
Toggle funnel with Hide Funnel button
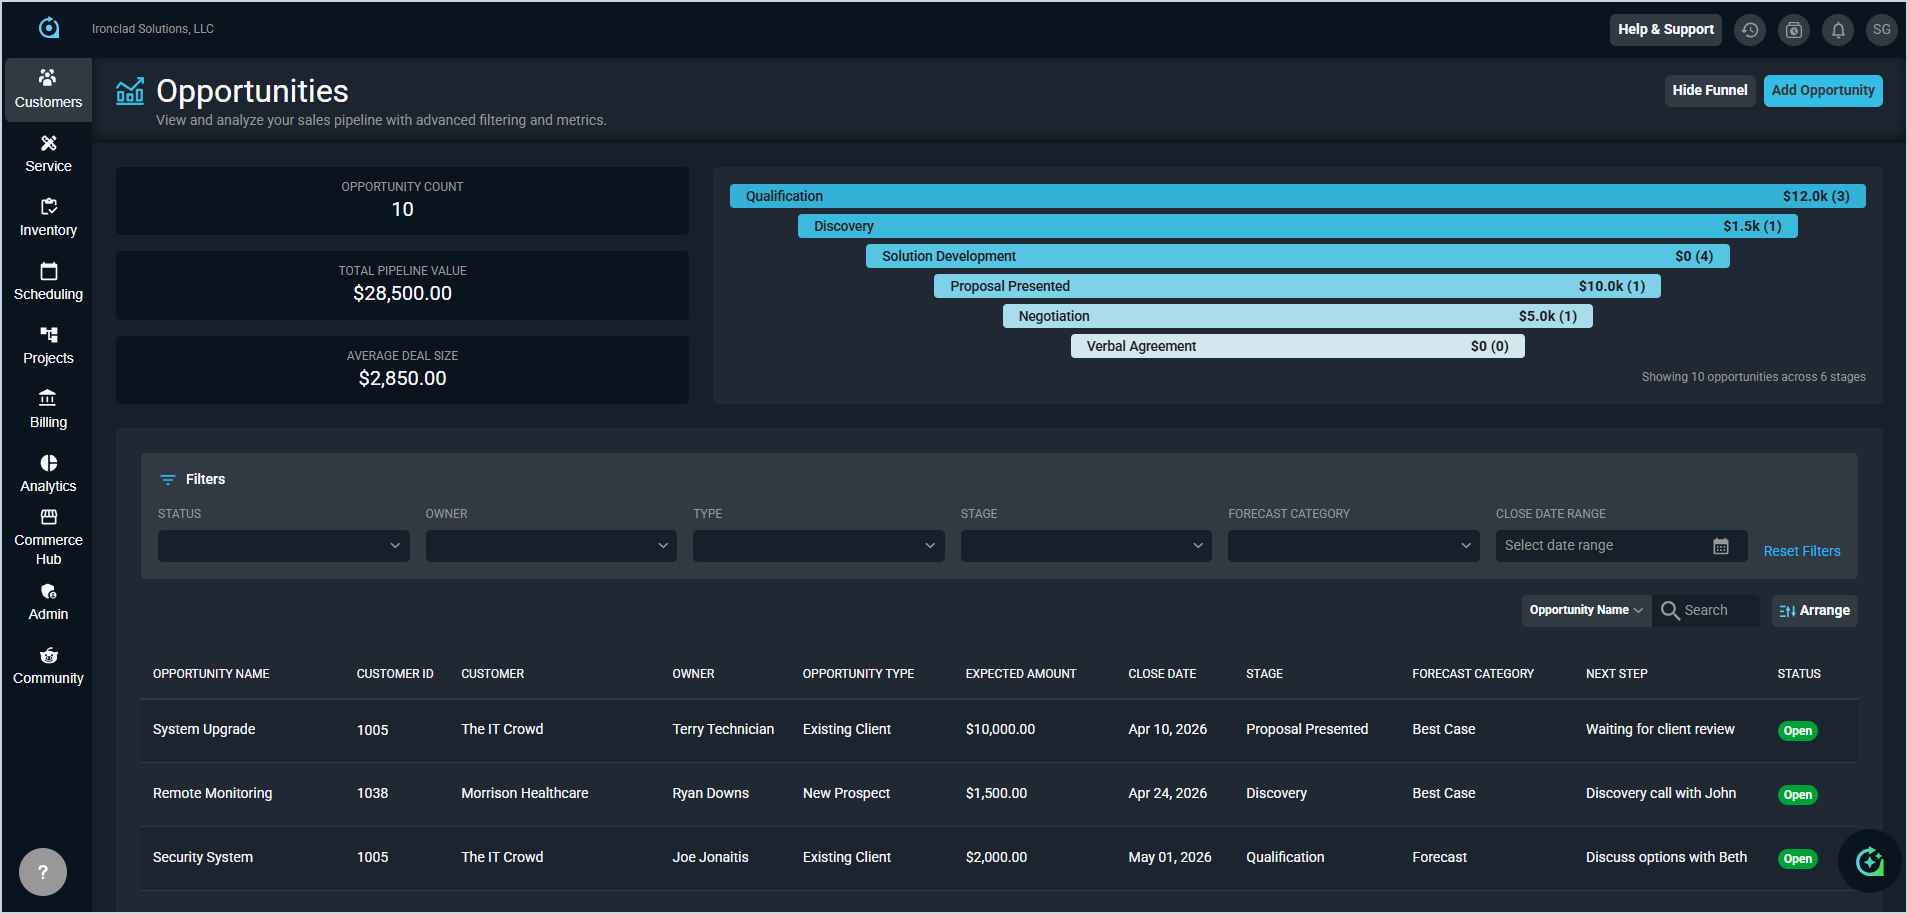[x=1709, y=90]
